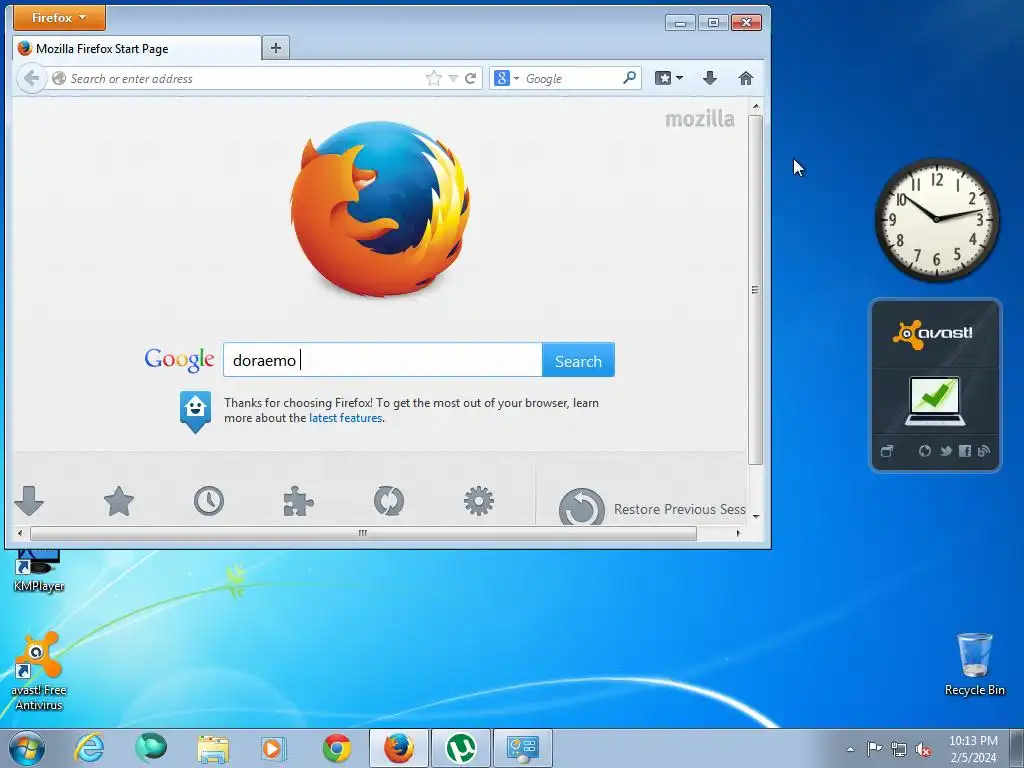Open the uTorrent taskbar button
Screen dimensions: 1024x768
click(x=461, y=748)
